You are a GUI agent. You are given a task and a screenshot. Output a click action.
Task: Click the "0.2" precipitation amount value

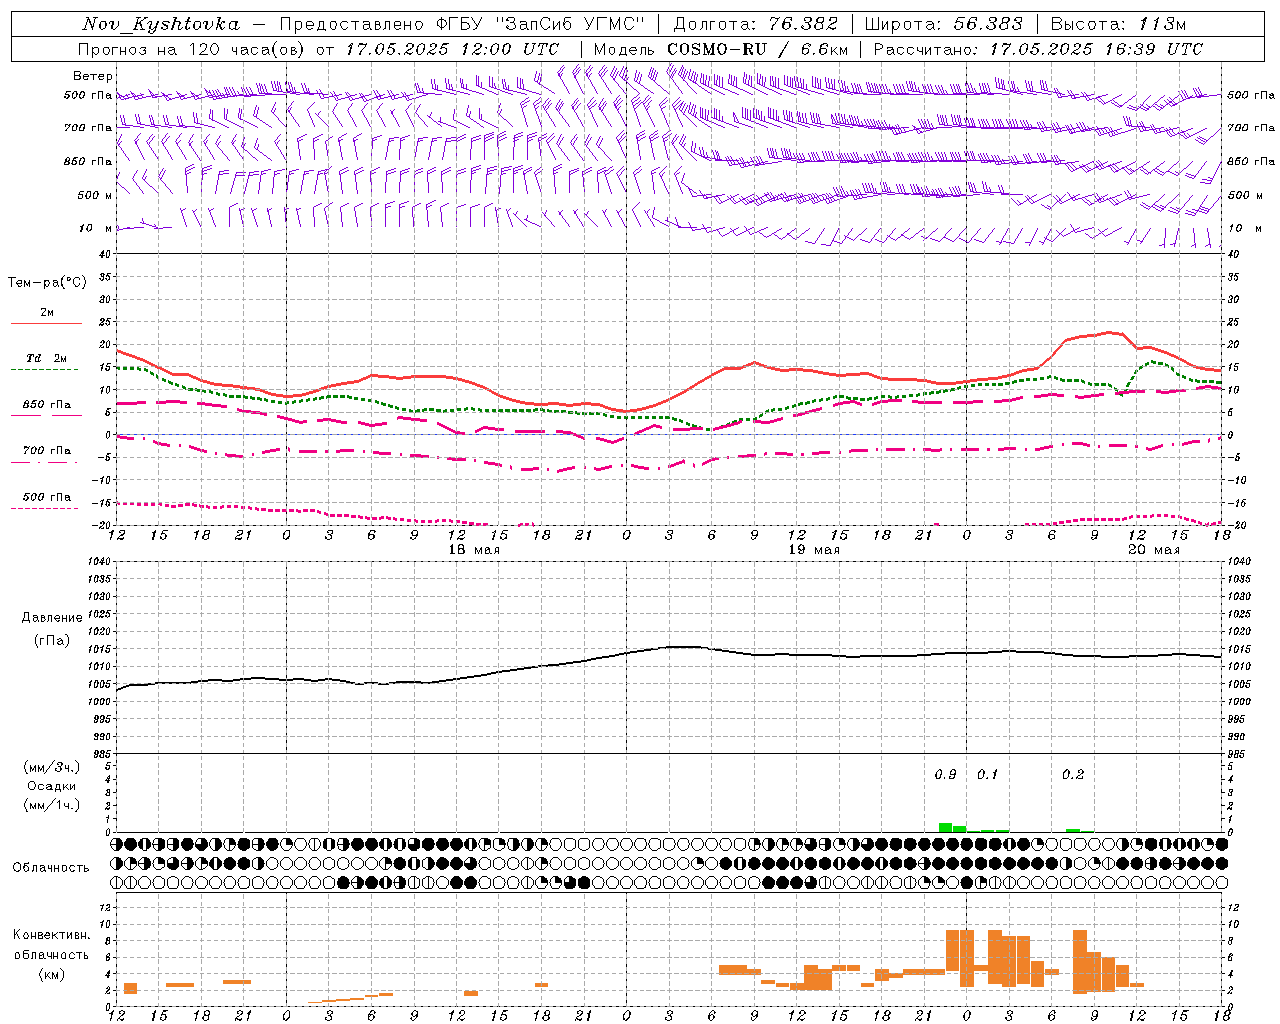1073,775
